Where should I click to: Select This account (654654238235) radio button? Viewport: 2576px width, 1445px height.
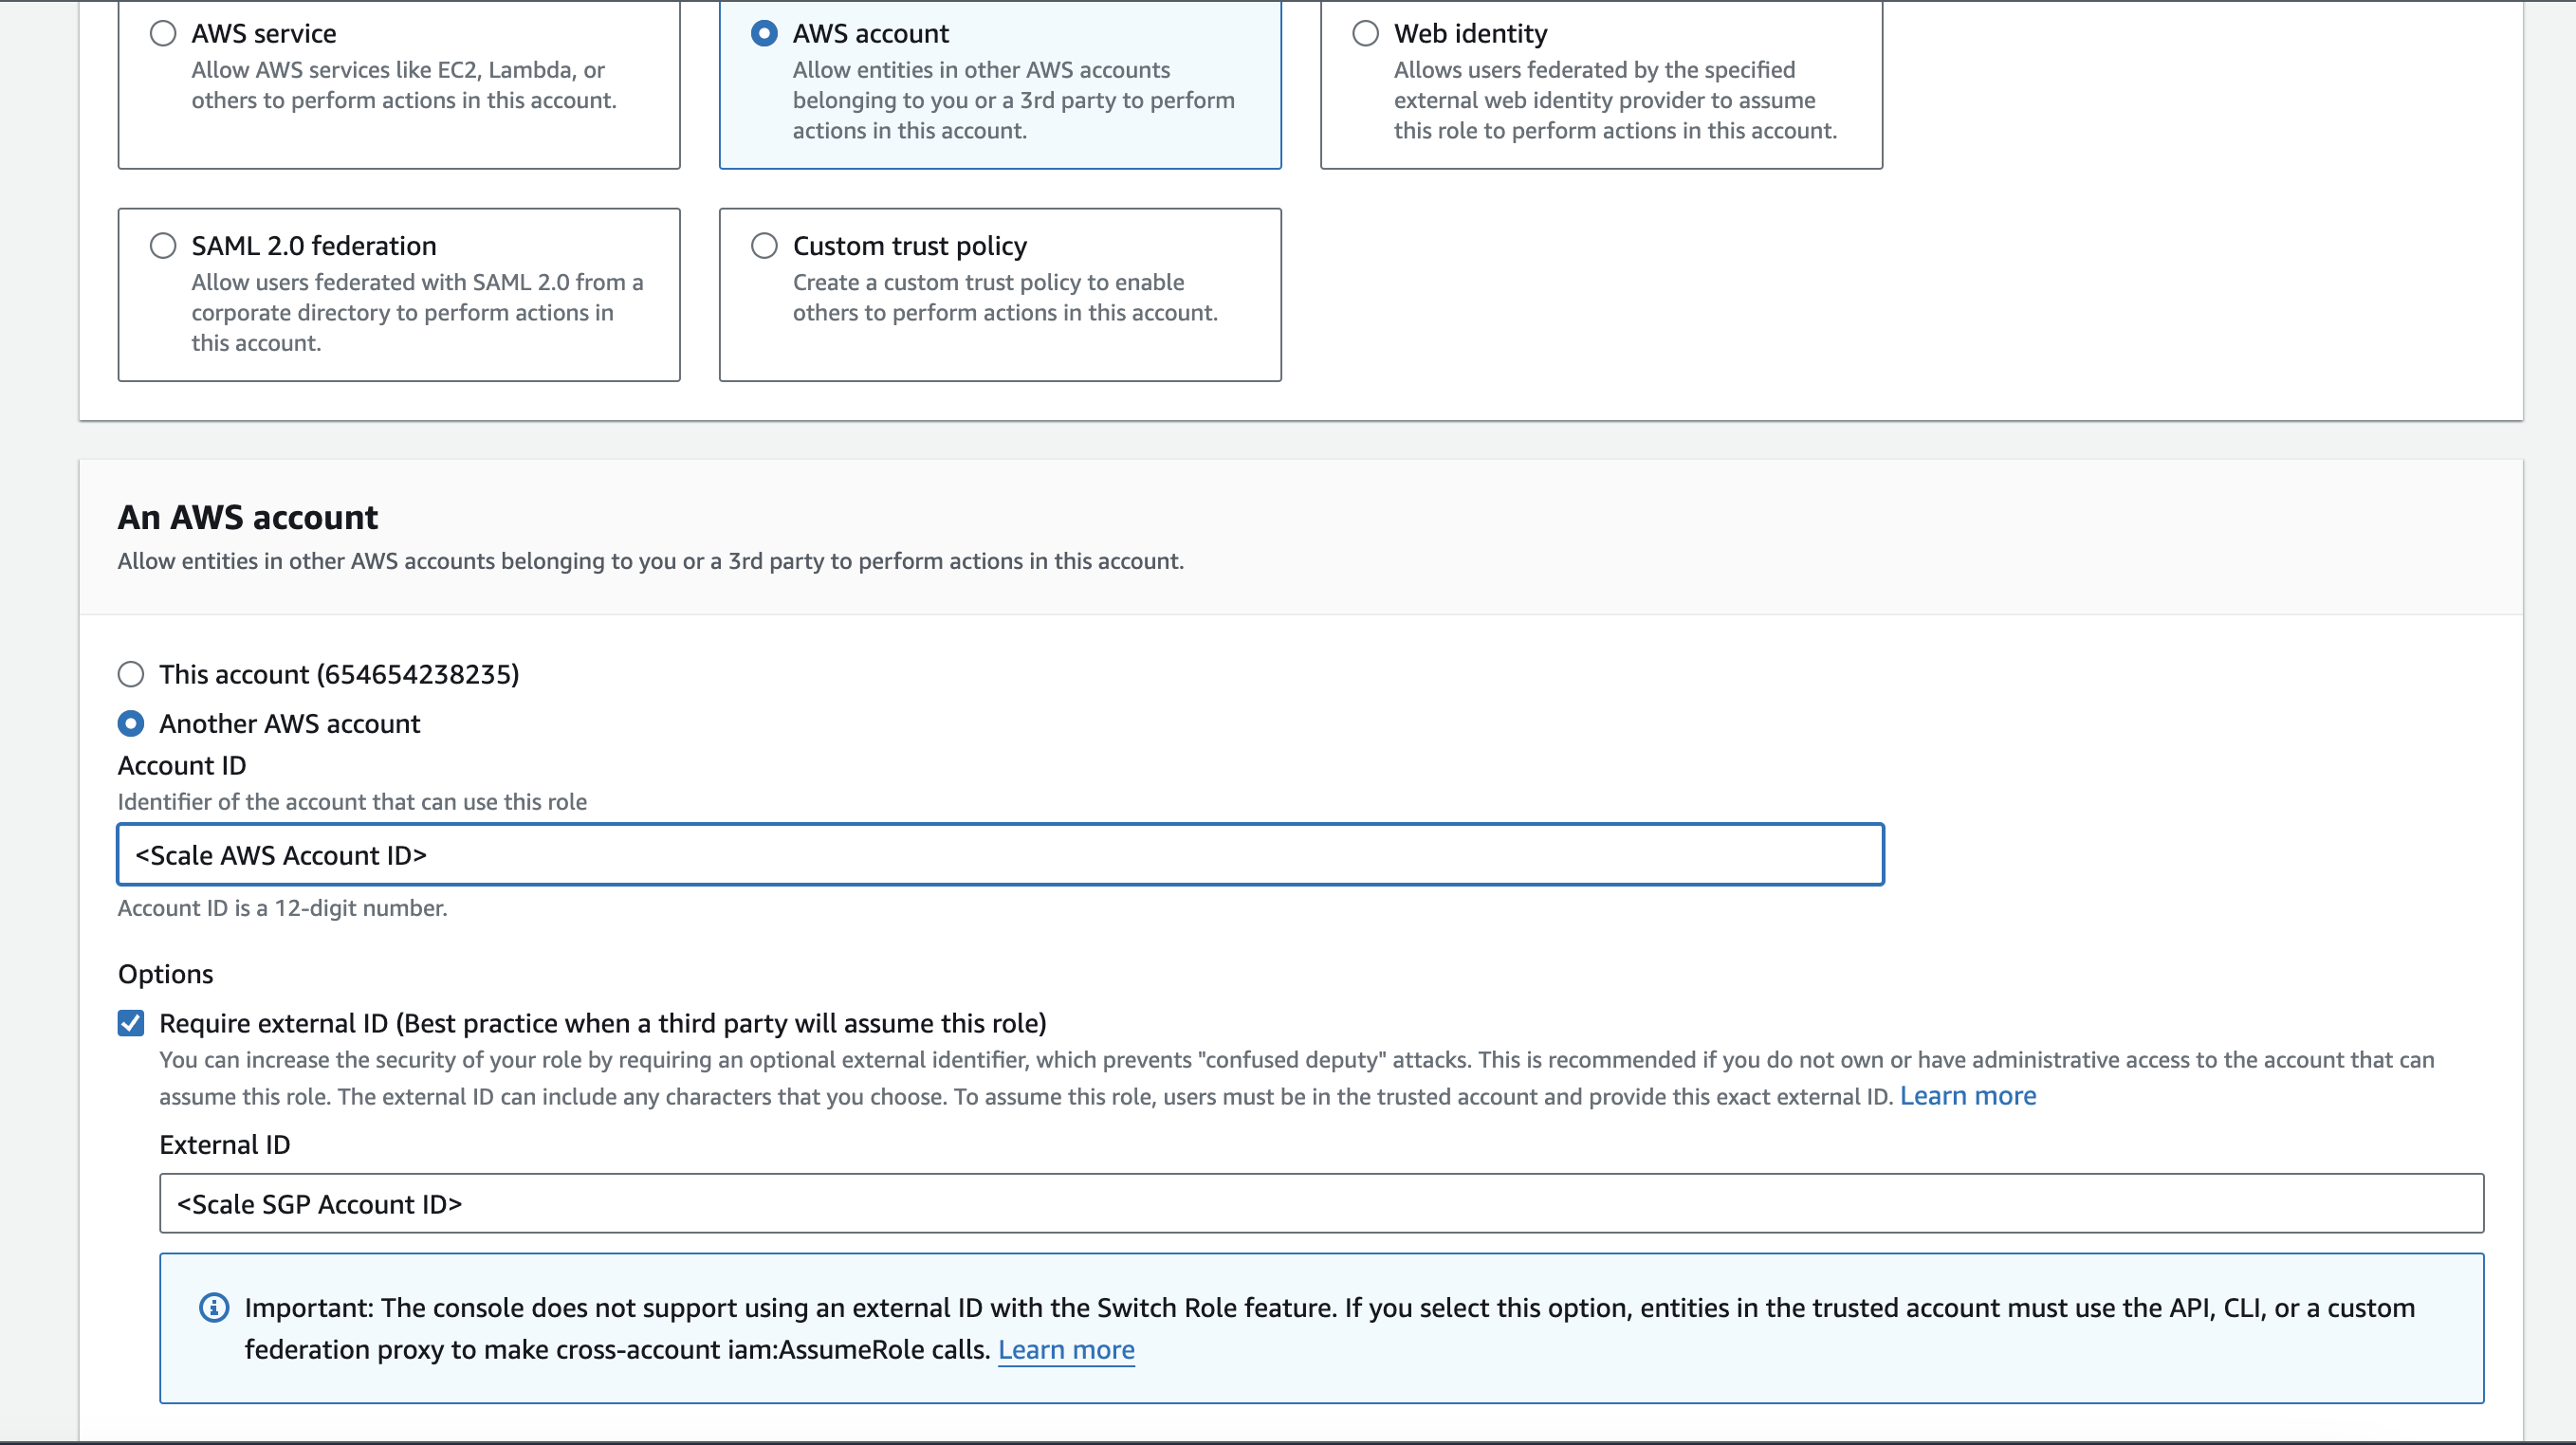tap(131, 674)
